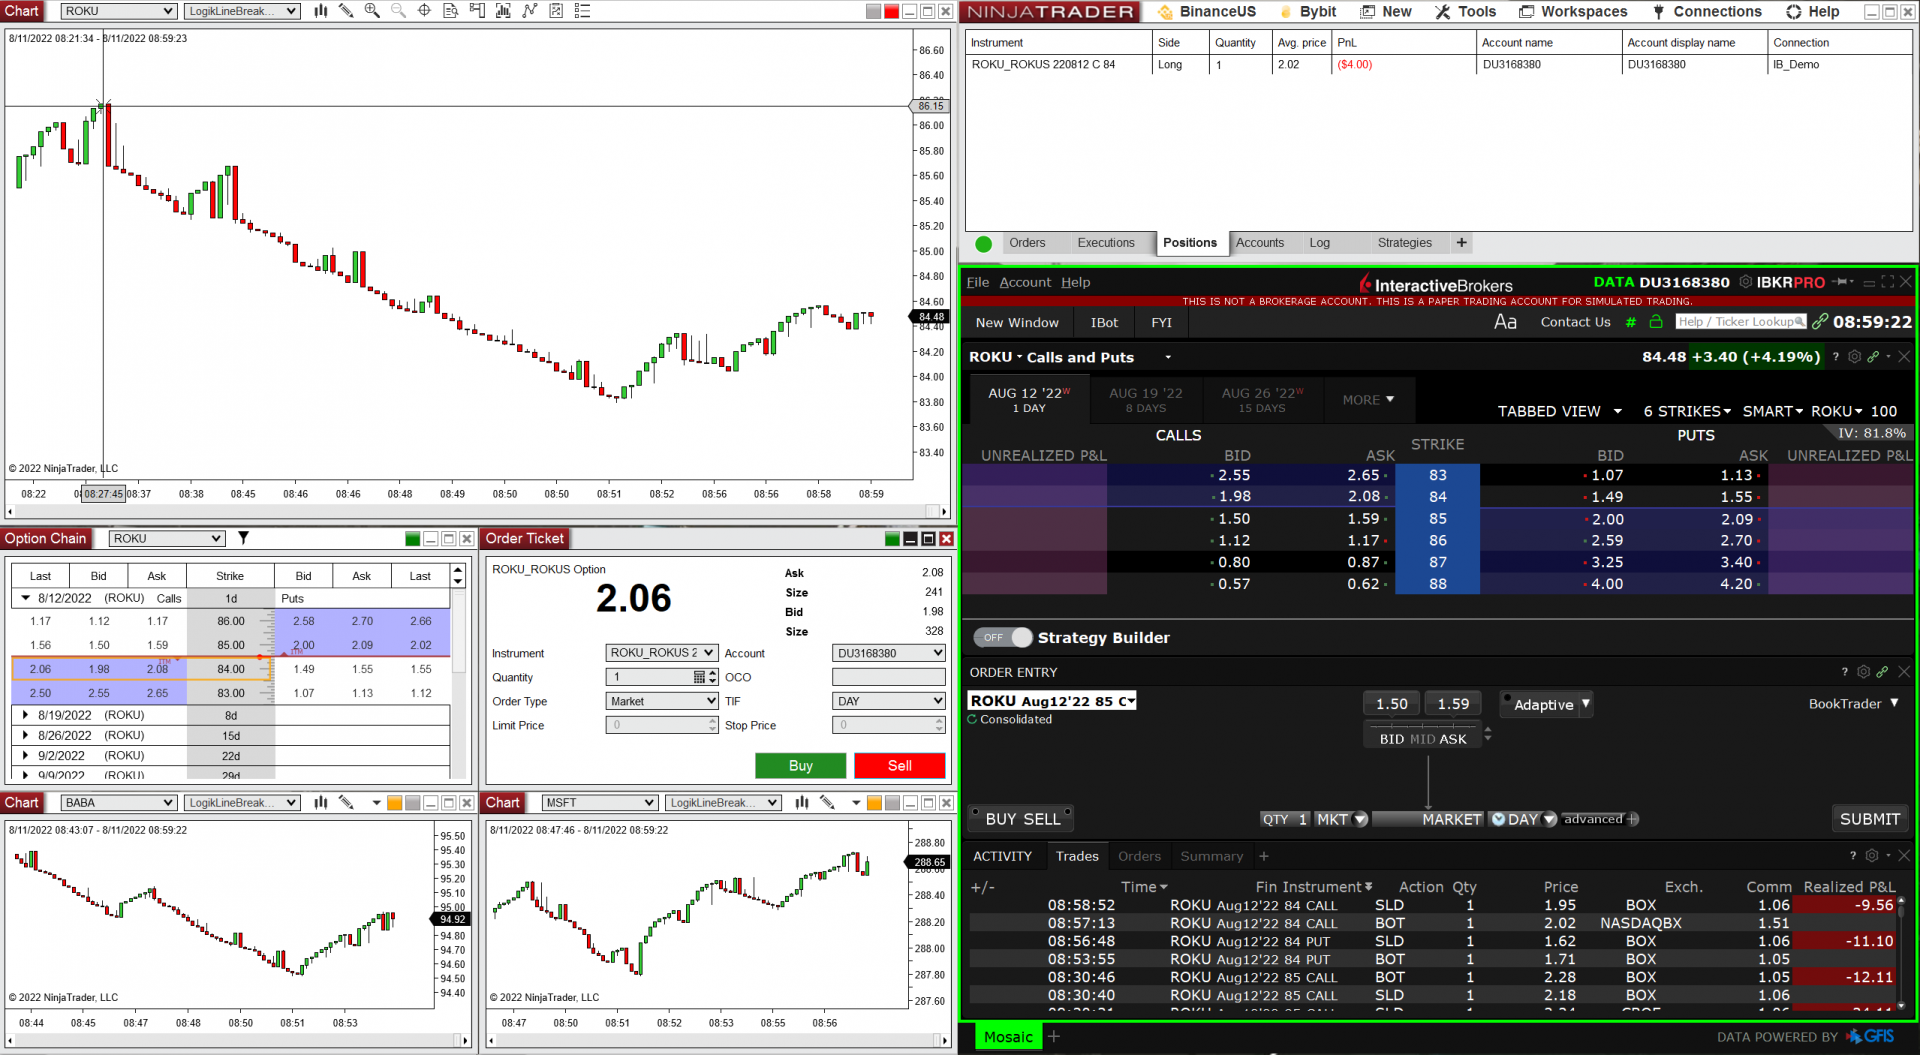Click the red Sell button in Order Ticket
1920x1055 pixels.
(x=900, y=765)
